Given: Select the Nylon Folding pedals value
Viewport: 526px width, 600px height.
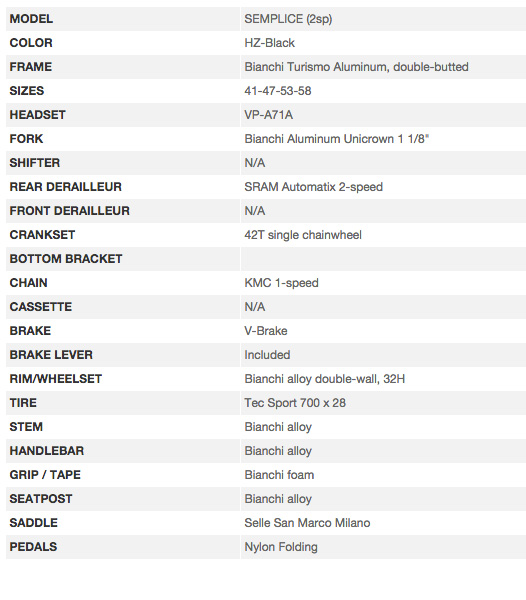Looking at the screenshot, I should click(281, 547).
